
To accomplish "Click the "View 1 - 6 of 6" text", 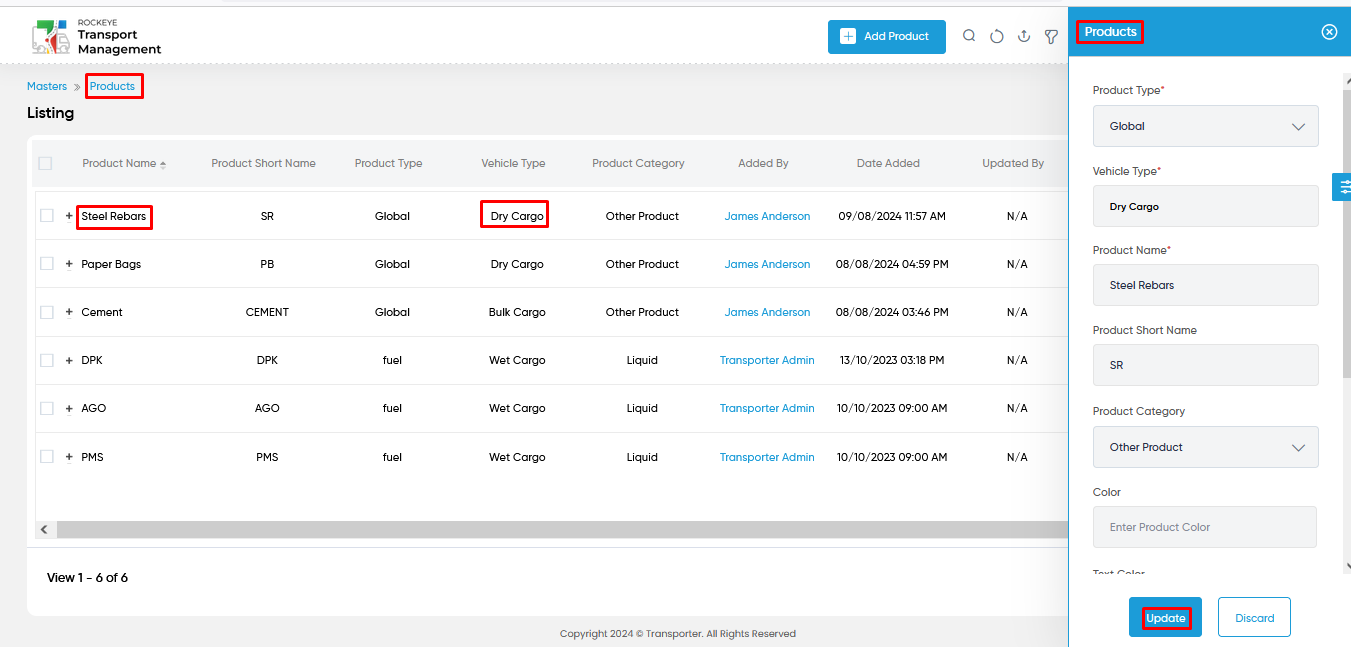I will point(87,578).
